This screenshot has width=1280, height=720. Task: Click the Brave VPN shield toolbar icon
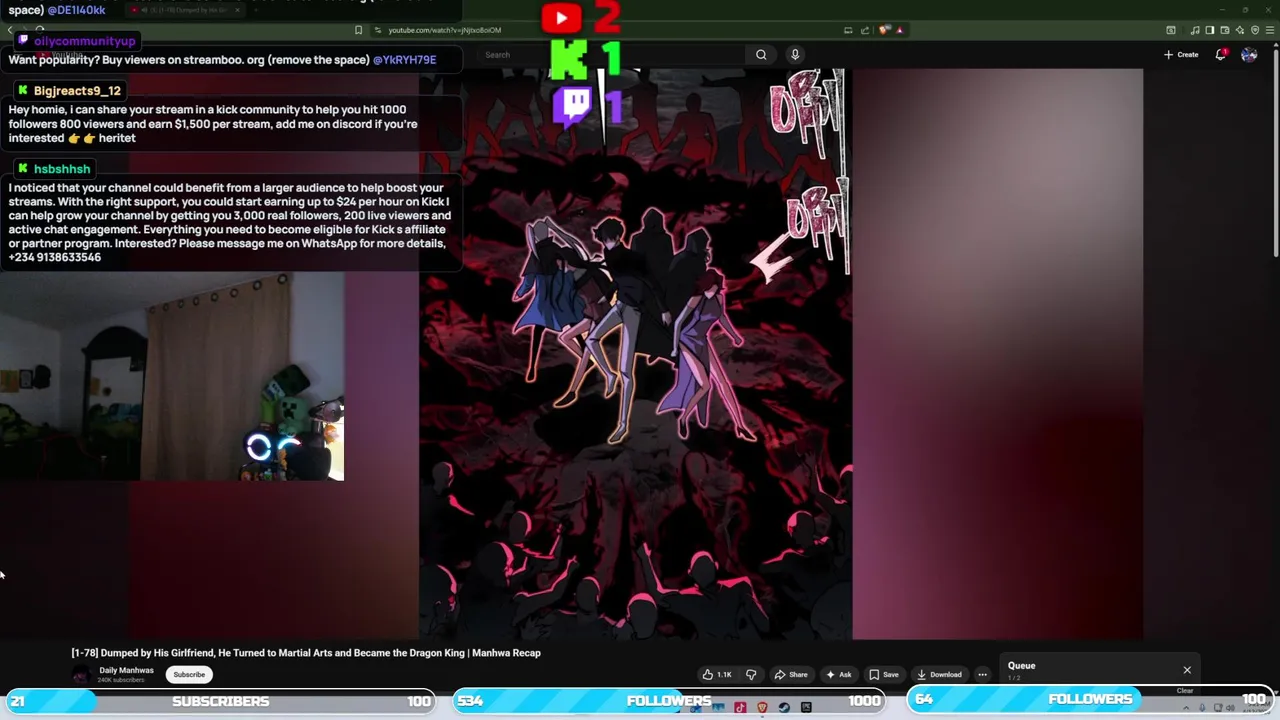1255,30
